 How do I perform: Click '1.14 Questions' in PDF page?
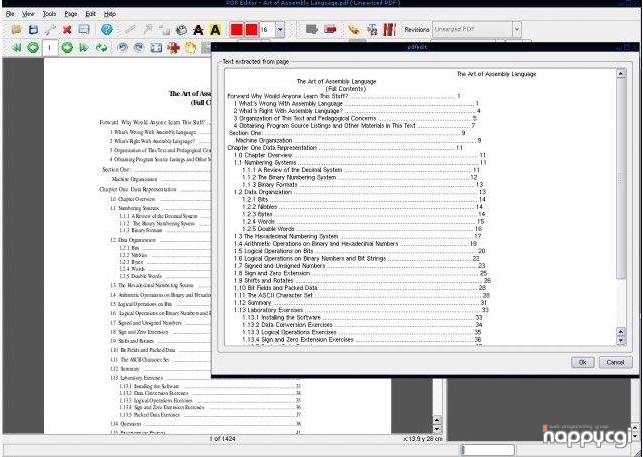[125, 424]
